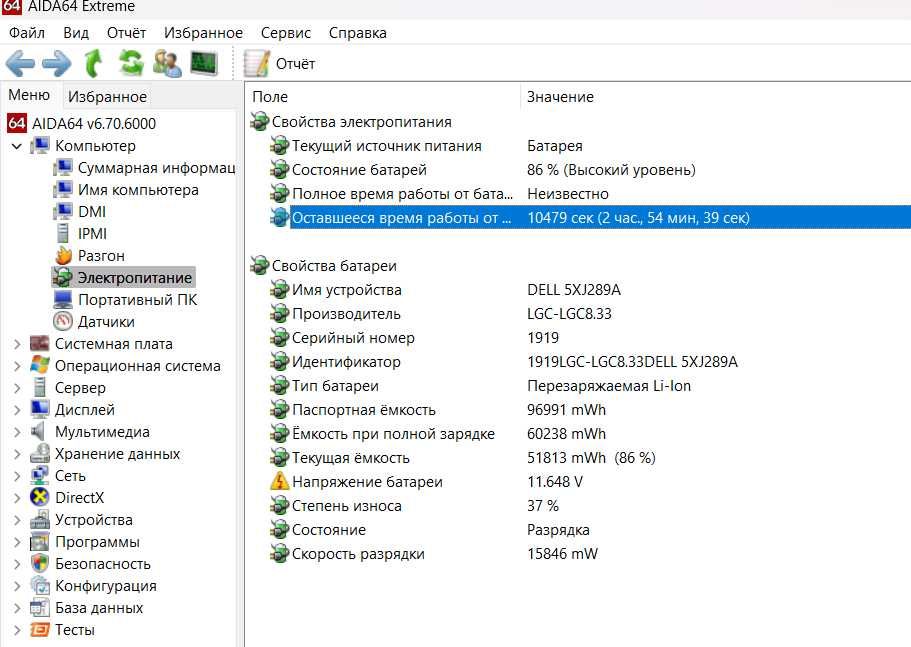Click the Напряжение батареи warning icon
The image size is (911, 647).
(x=279, y=481)
